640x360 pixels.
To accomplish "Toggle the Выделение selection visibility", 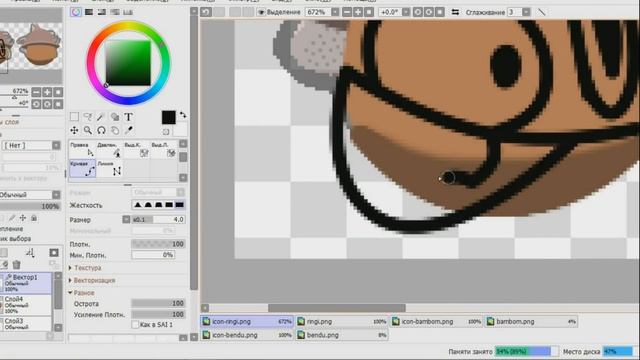I will (261, 12).
